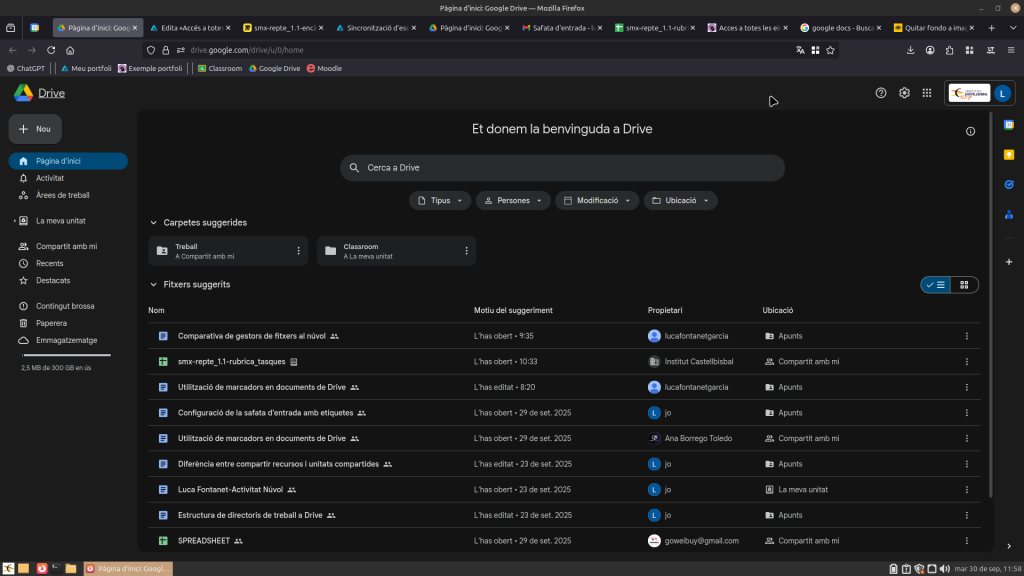
Task: Open more options for Treball folder
Action: pos(298,251)
